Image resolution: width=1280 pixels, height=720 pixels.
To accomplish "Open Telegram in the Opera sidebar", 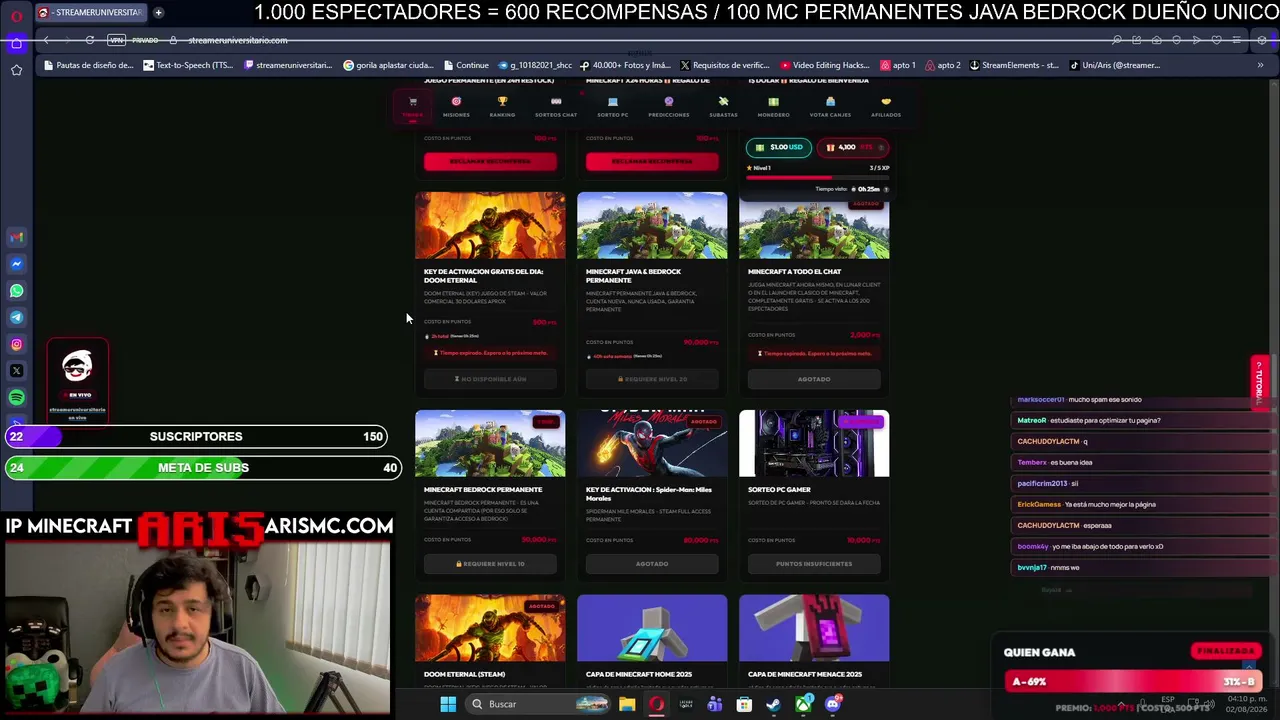I will click(16, 317).
